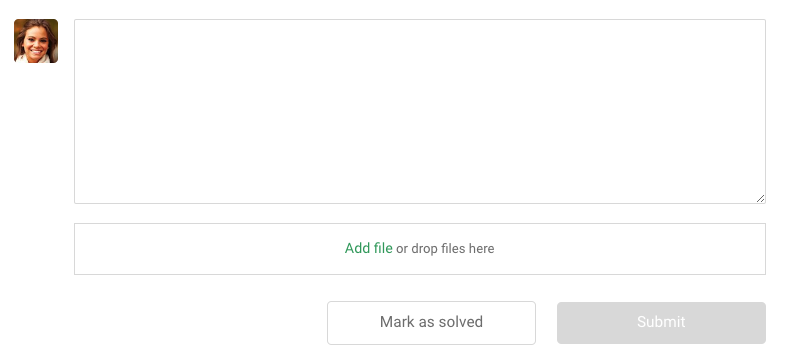Select the smiling woman's profile picture
This screenshot has width=785, height=360.
pyautogui.click(x=36, y=41)
